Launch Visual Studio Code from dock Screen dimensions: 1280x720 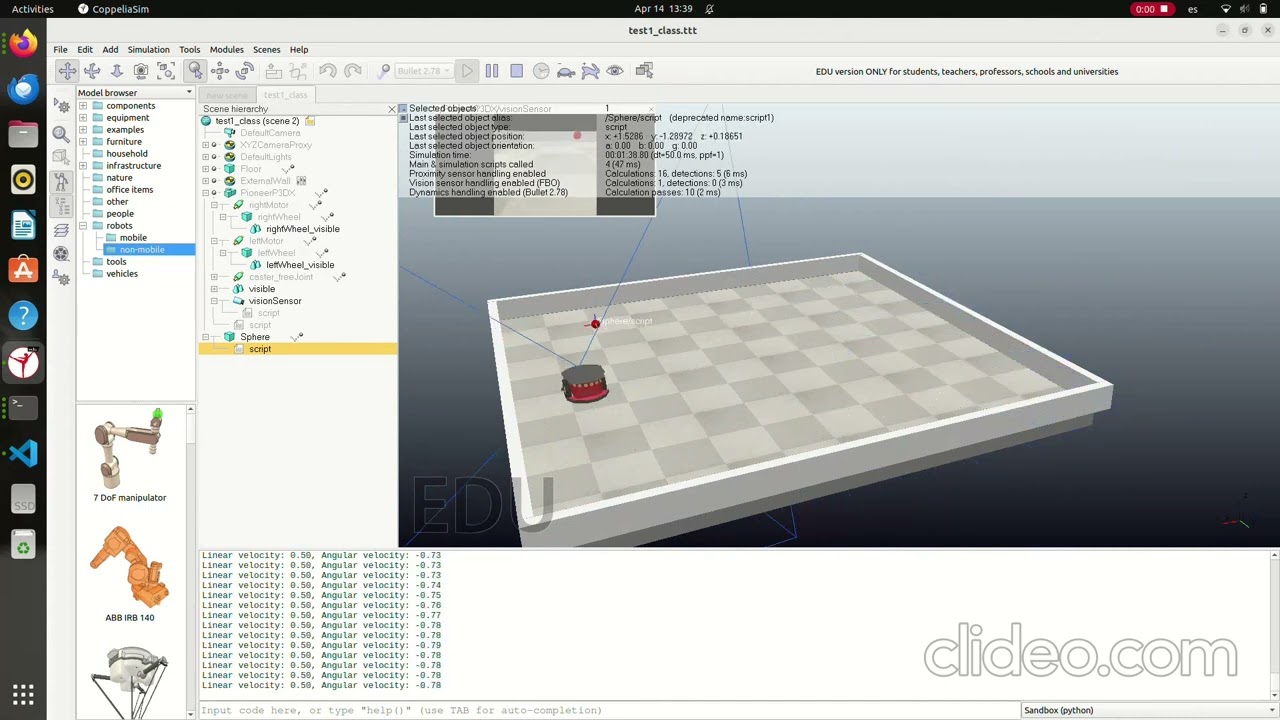tap(23, 453)
